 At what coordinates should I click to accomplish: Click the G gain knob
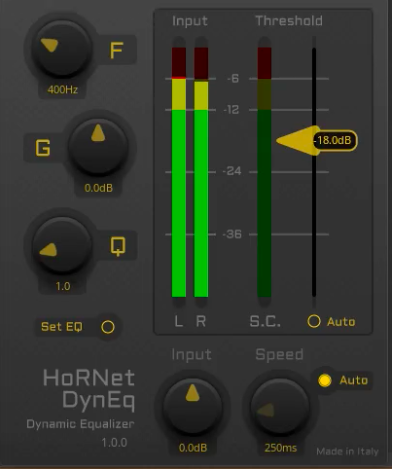coord(98,146)
